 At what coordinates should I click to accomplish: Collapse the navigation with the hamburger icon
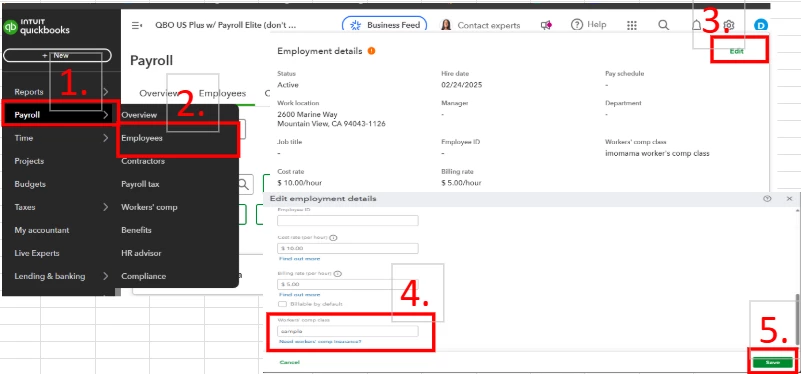[136, 25]
